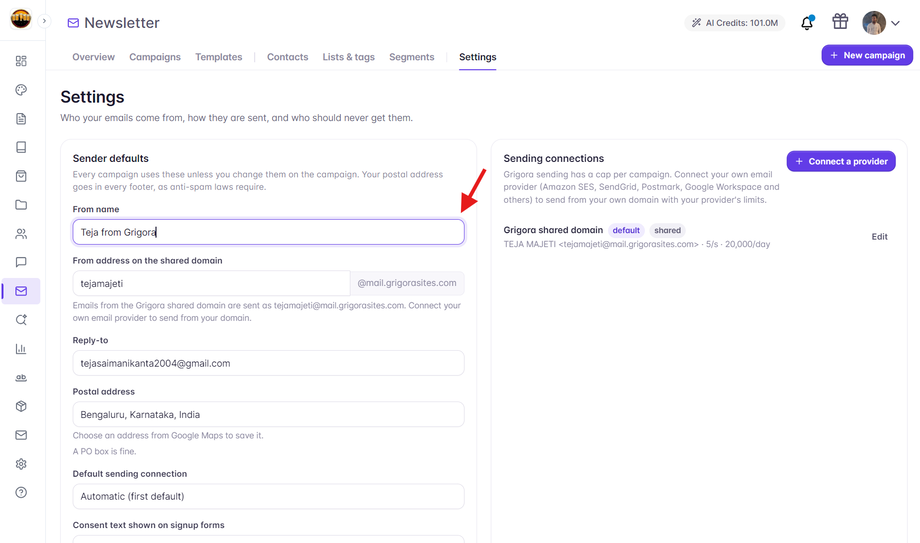Open the palette design icon in sidebar
This screenshot has width=920, height=543.
click(21, 90)
